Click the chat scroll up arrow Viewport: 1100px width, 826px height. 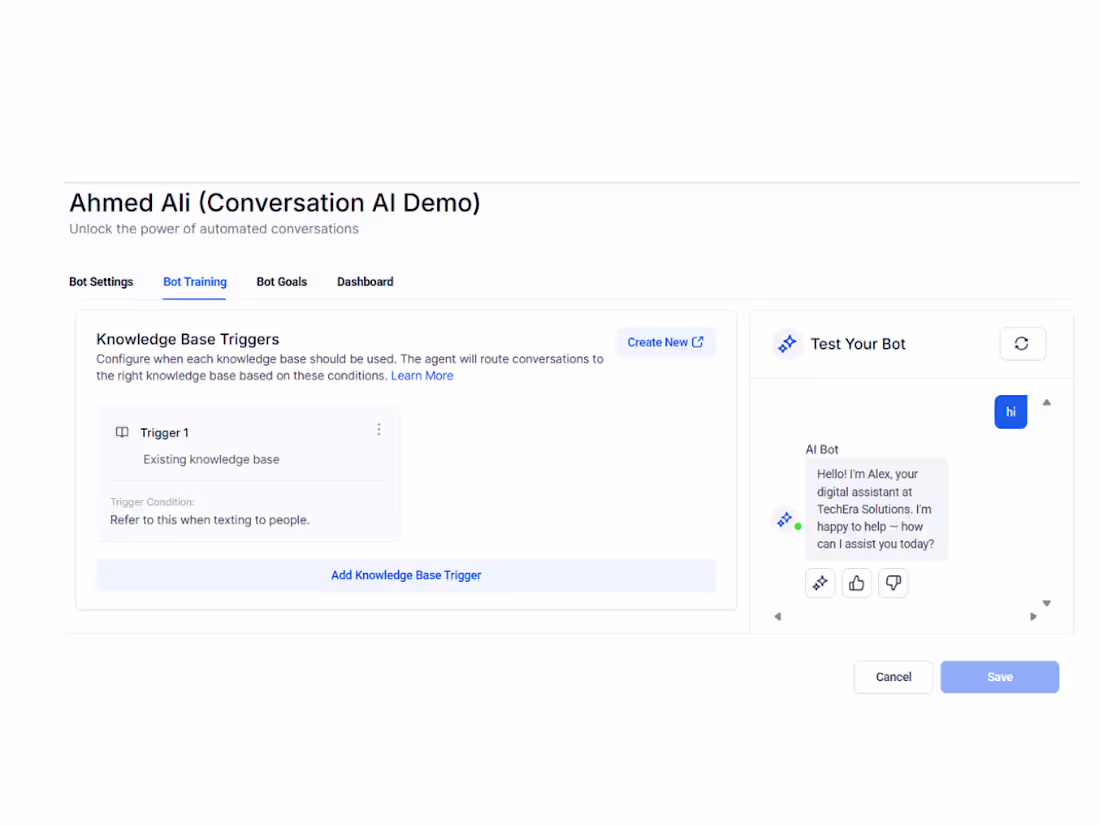pos(1046,403)
